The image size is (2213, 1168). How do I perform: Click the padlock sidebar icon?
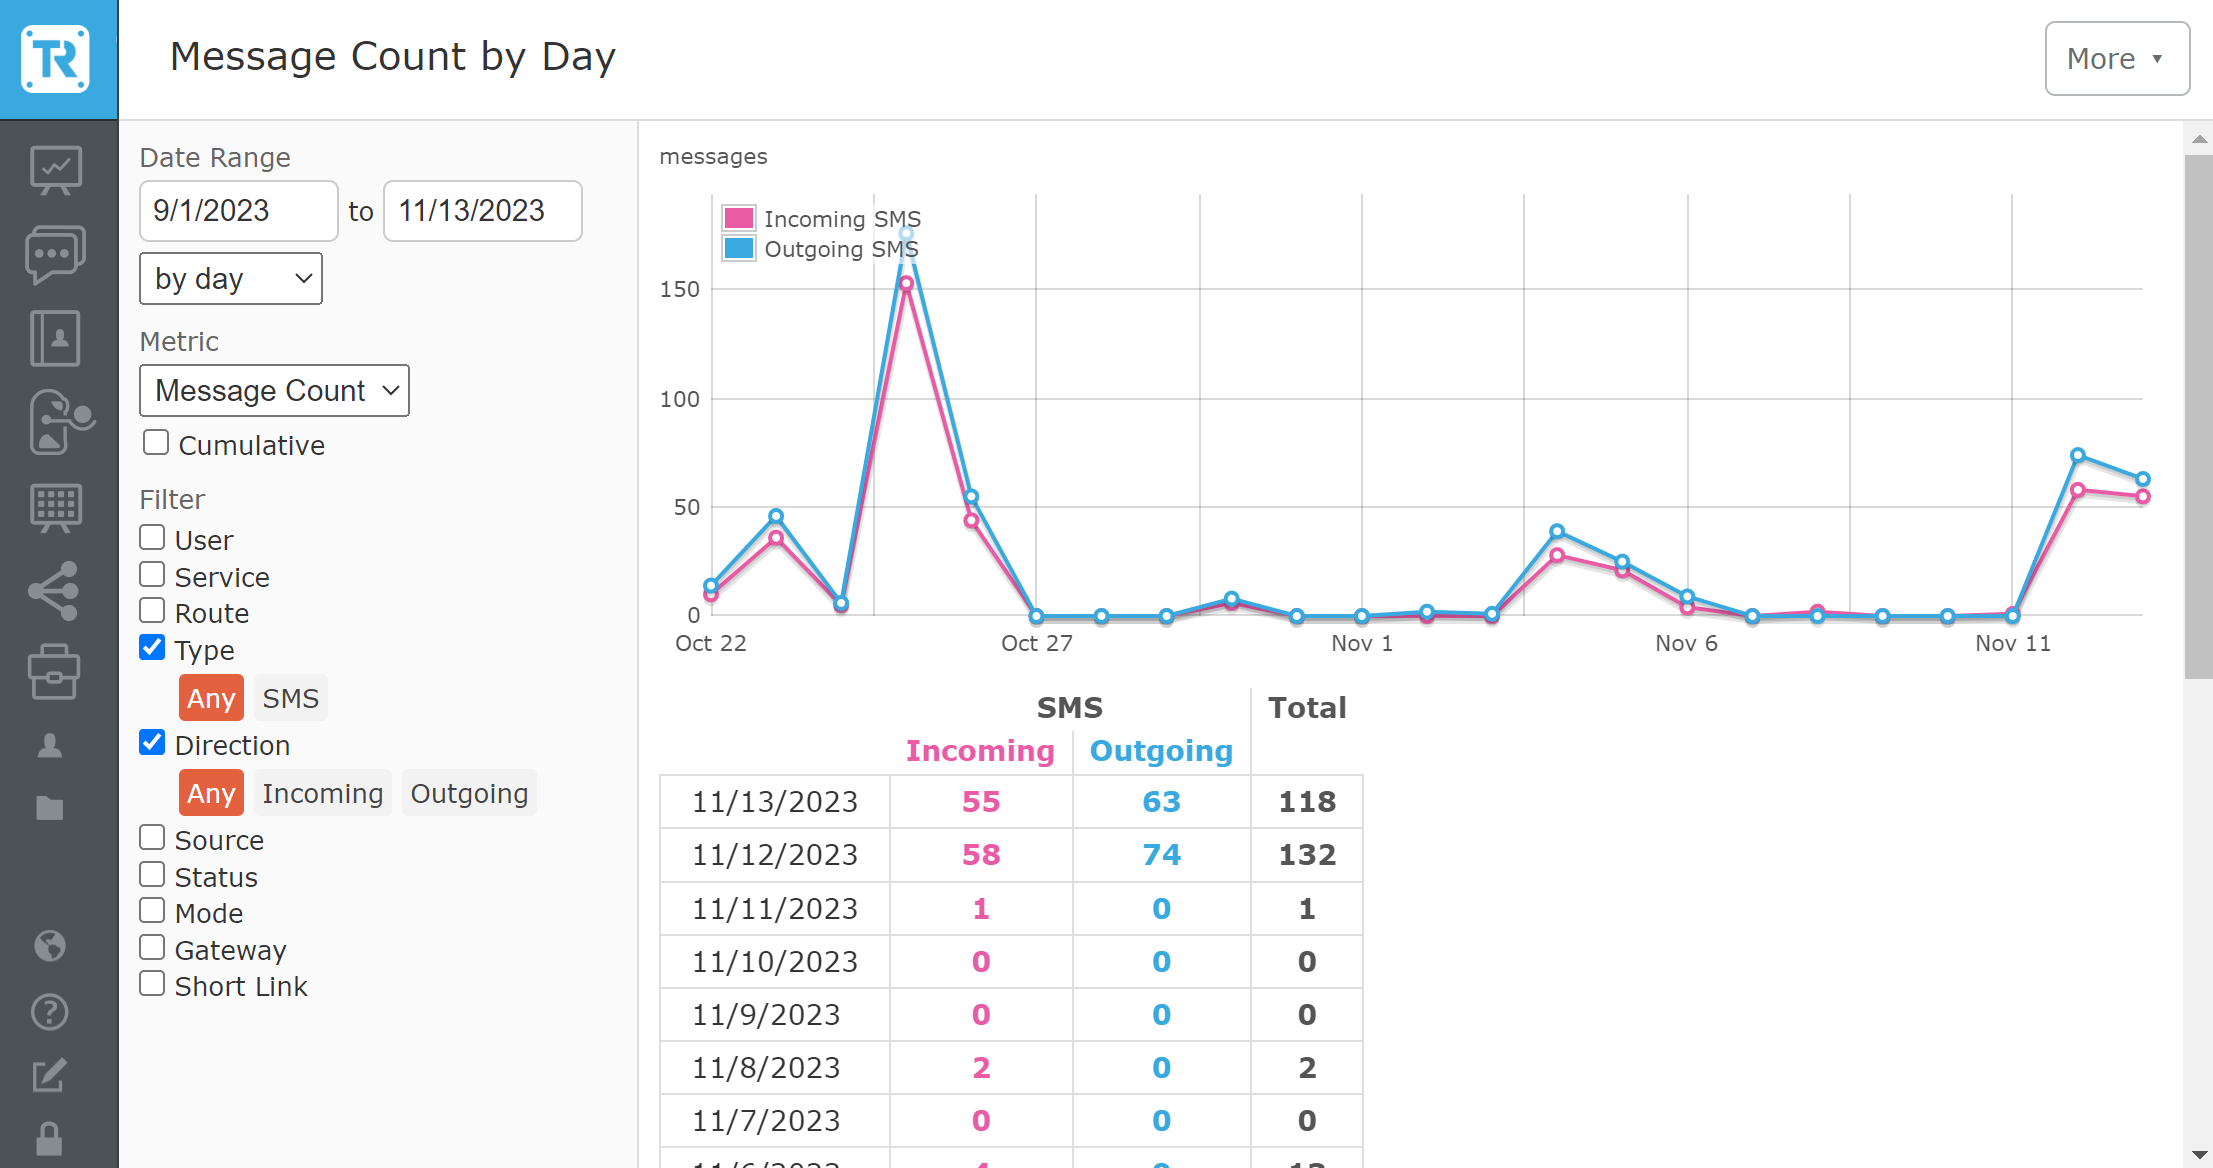50,1138
